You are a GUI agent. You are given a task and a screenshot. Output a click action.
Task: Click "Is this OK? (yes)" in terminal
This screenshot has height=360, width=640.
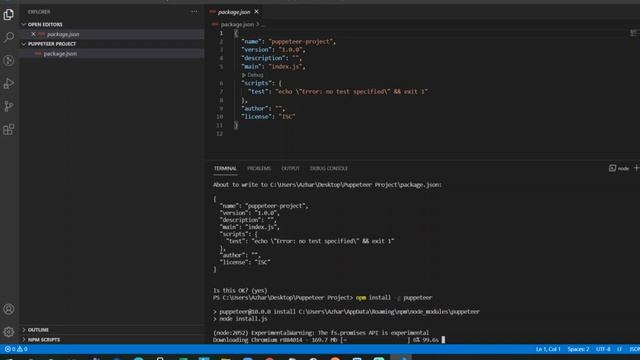coord(240,291)
